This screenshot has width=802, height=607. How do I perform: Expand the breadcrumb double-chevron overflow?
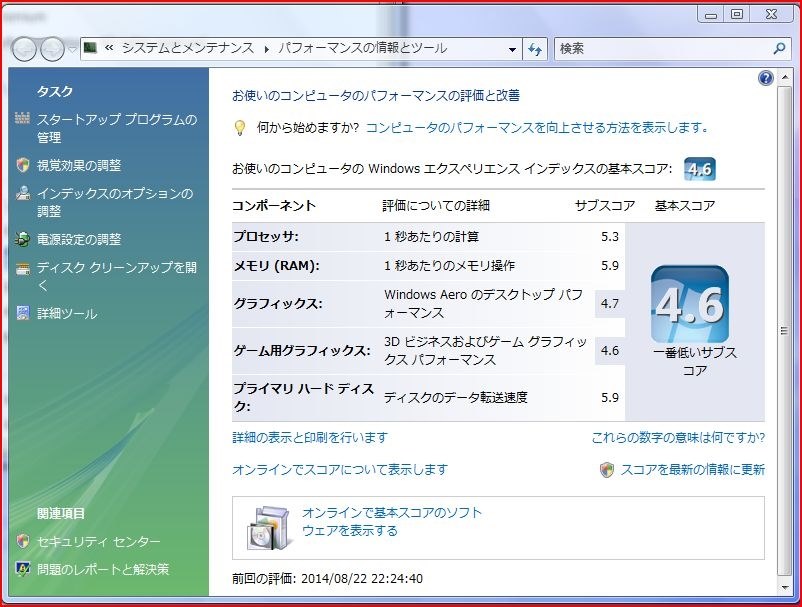pyautogui.click(x=109, y=48)
